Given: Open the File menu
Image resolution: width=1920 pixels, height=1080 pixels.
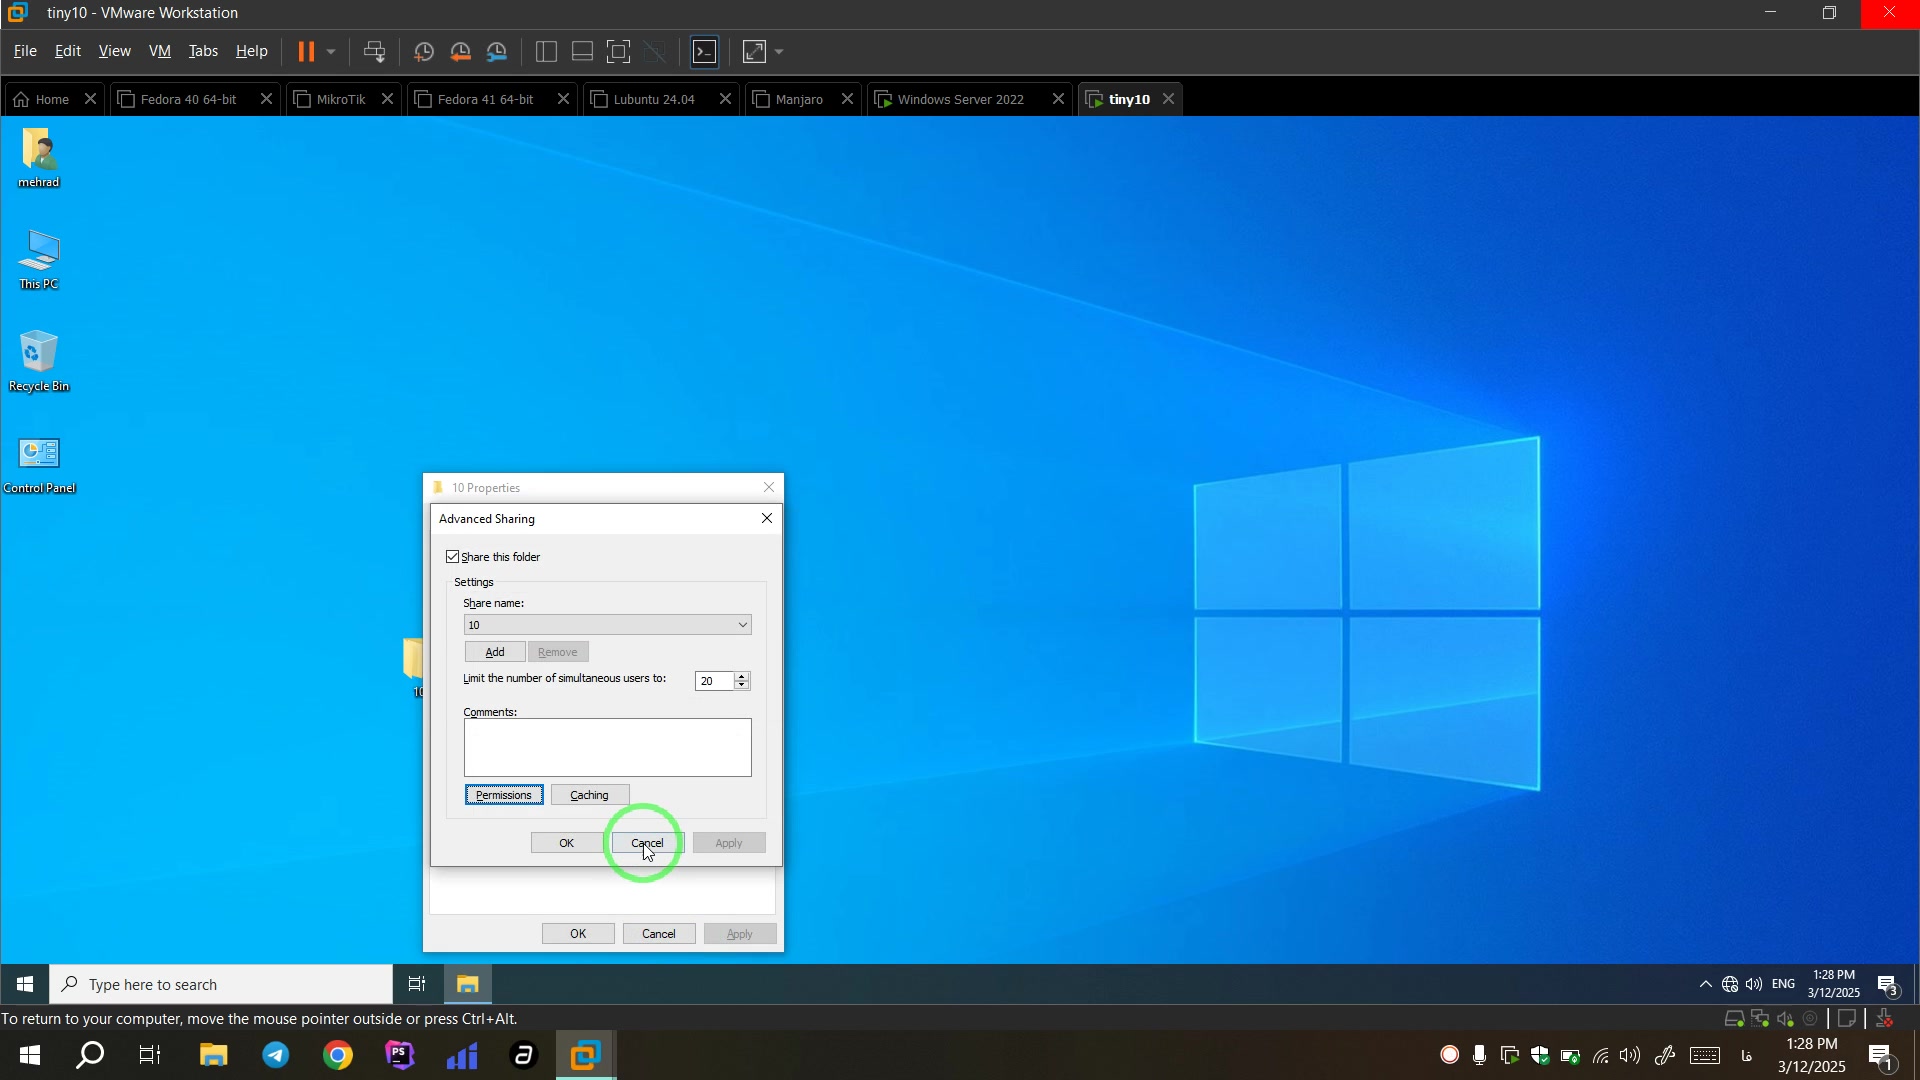Looking at the screenshot, I should click(25, 51).
